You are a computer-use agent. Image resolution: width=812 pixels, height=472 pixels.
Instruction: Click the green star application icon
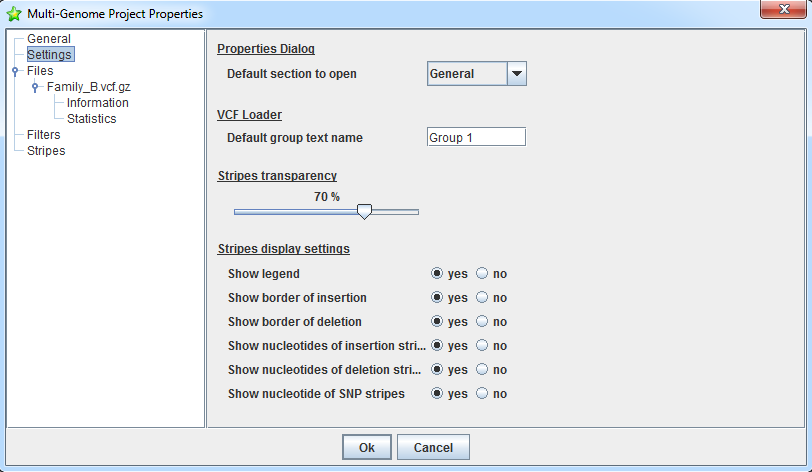pyautogui.click(x=14, y=14)
